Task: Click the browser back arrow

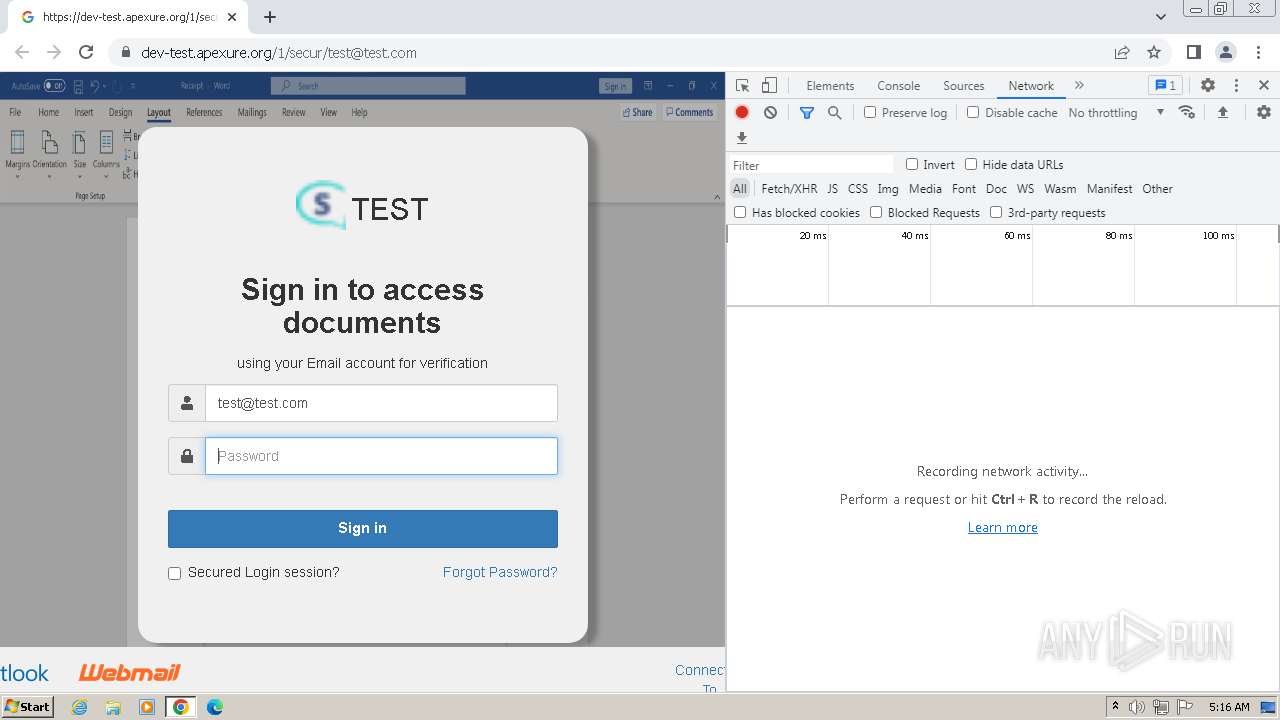Action: (22, 52)
